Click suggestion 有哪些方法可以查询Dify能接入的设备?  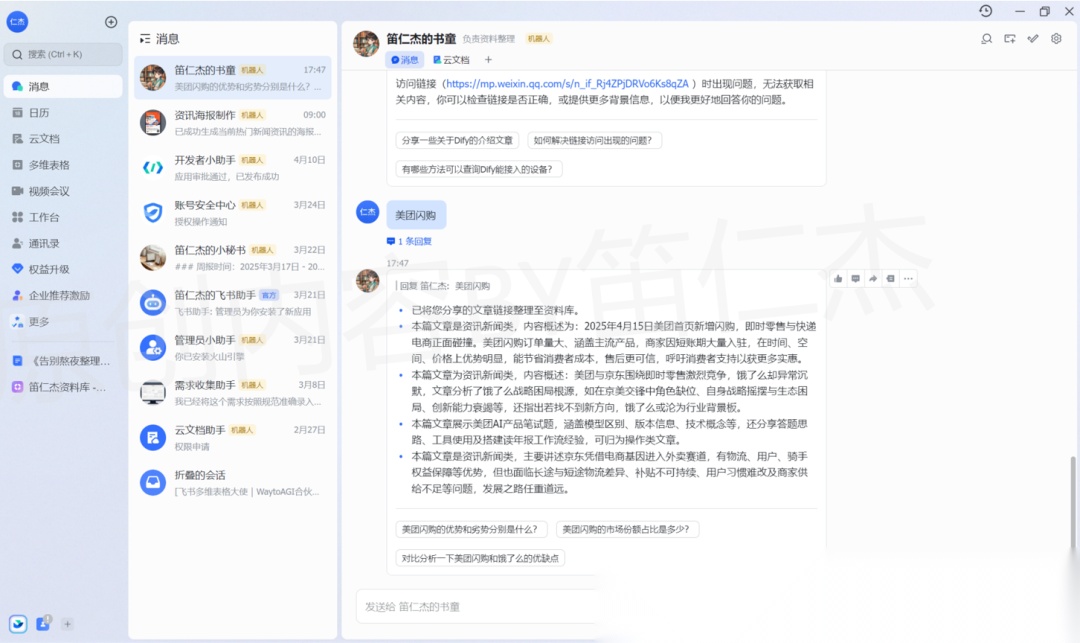(477, 169)
